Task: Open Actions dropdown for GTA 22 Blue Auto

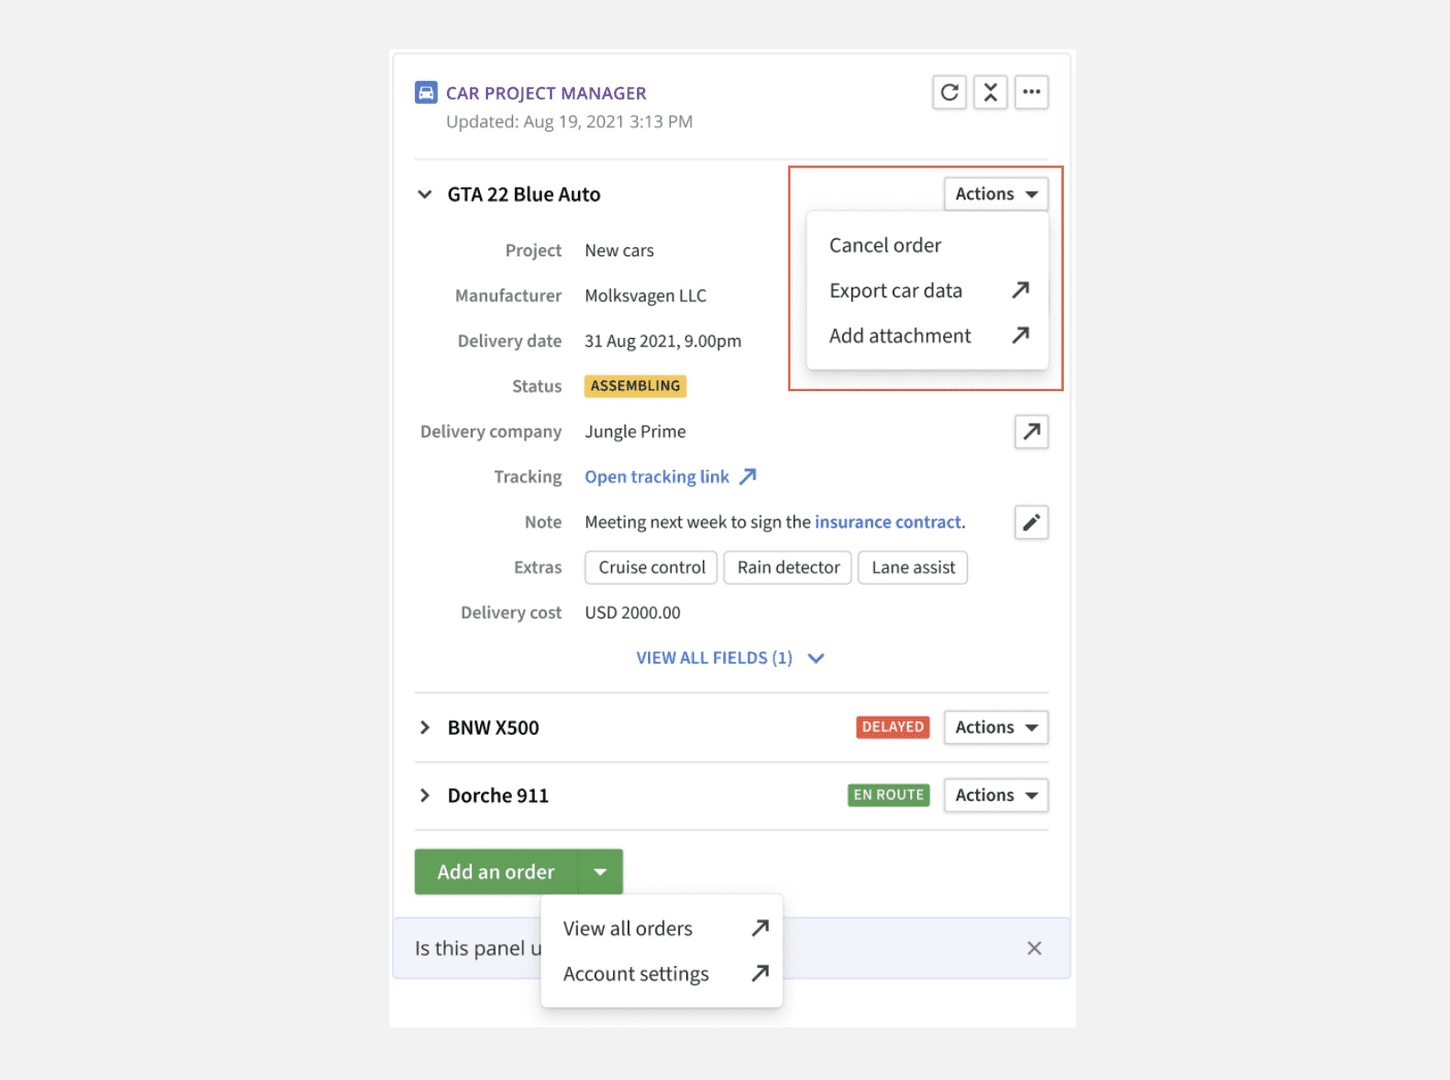Action: (996, 194)
